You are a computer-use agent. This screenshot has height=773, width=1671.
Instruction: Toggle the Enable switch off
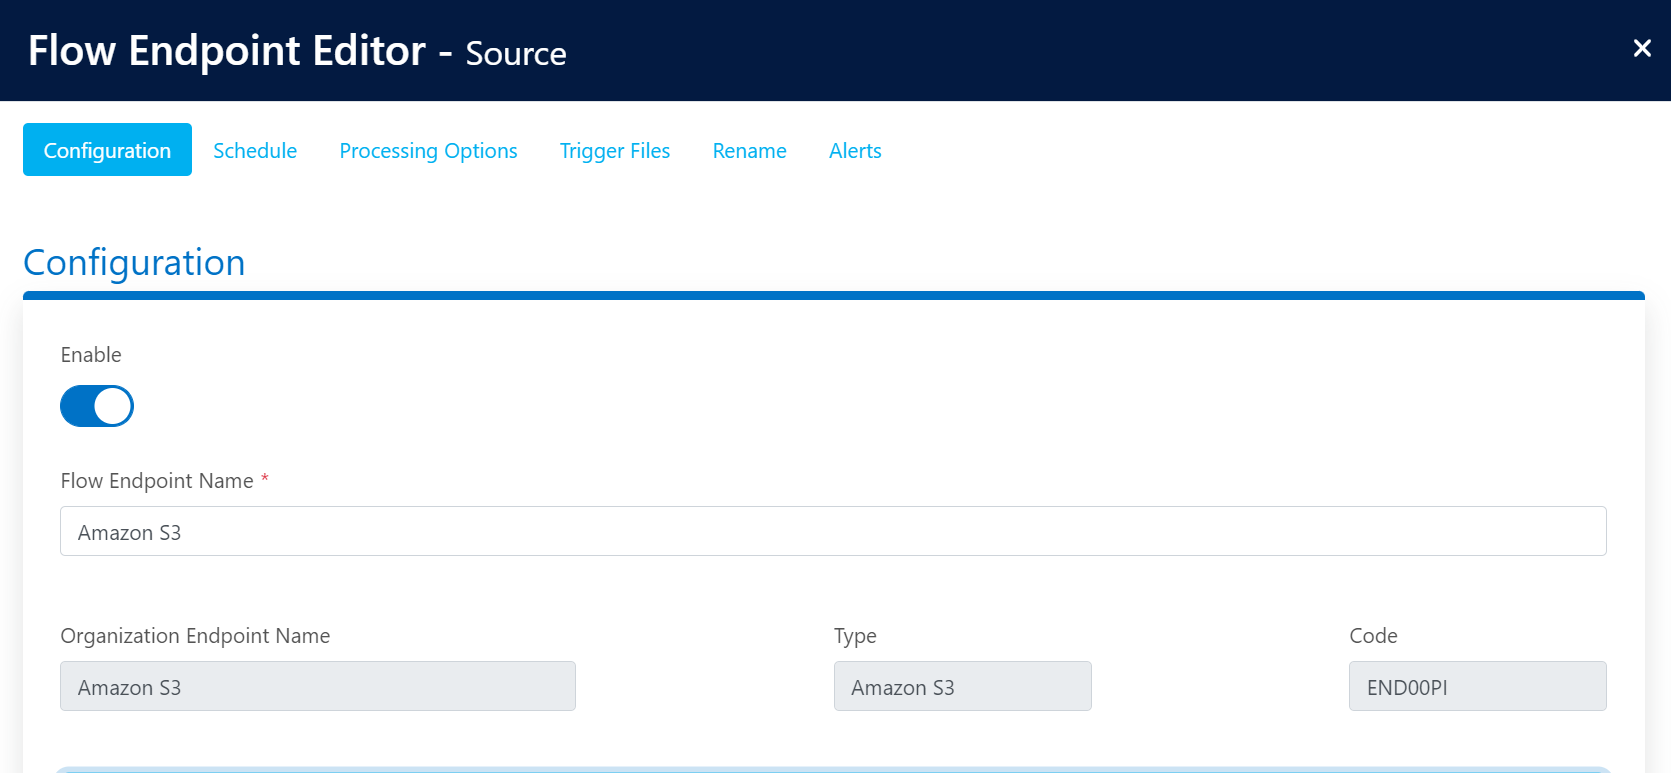pos(97,406)
